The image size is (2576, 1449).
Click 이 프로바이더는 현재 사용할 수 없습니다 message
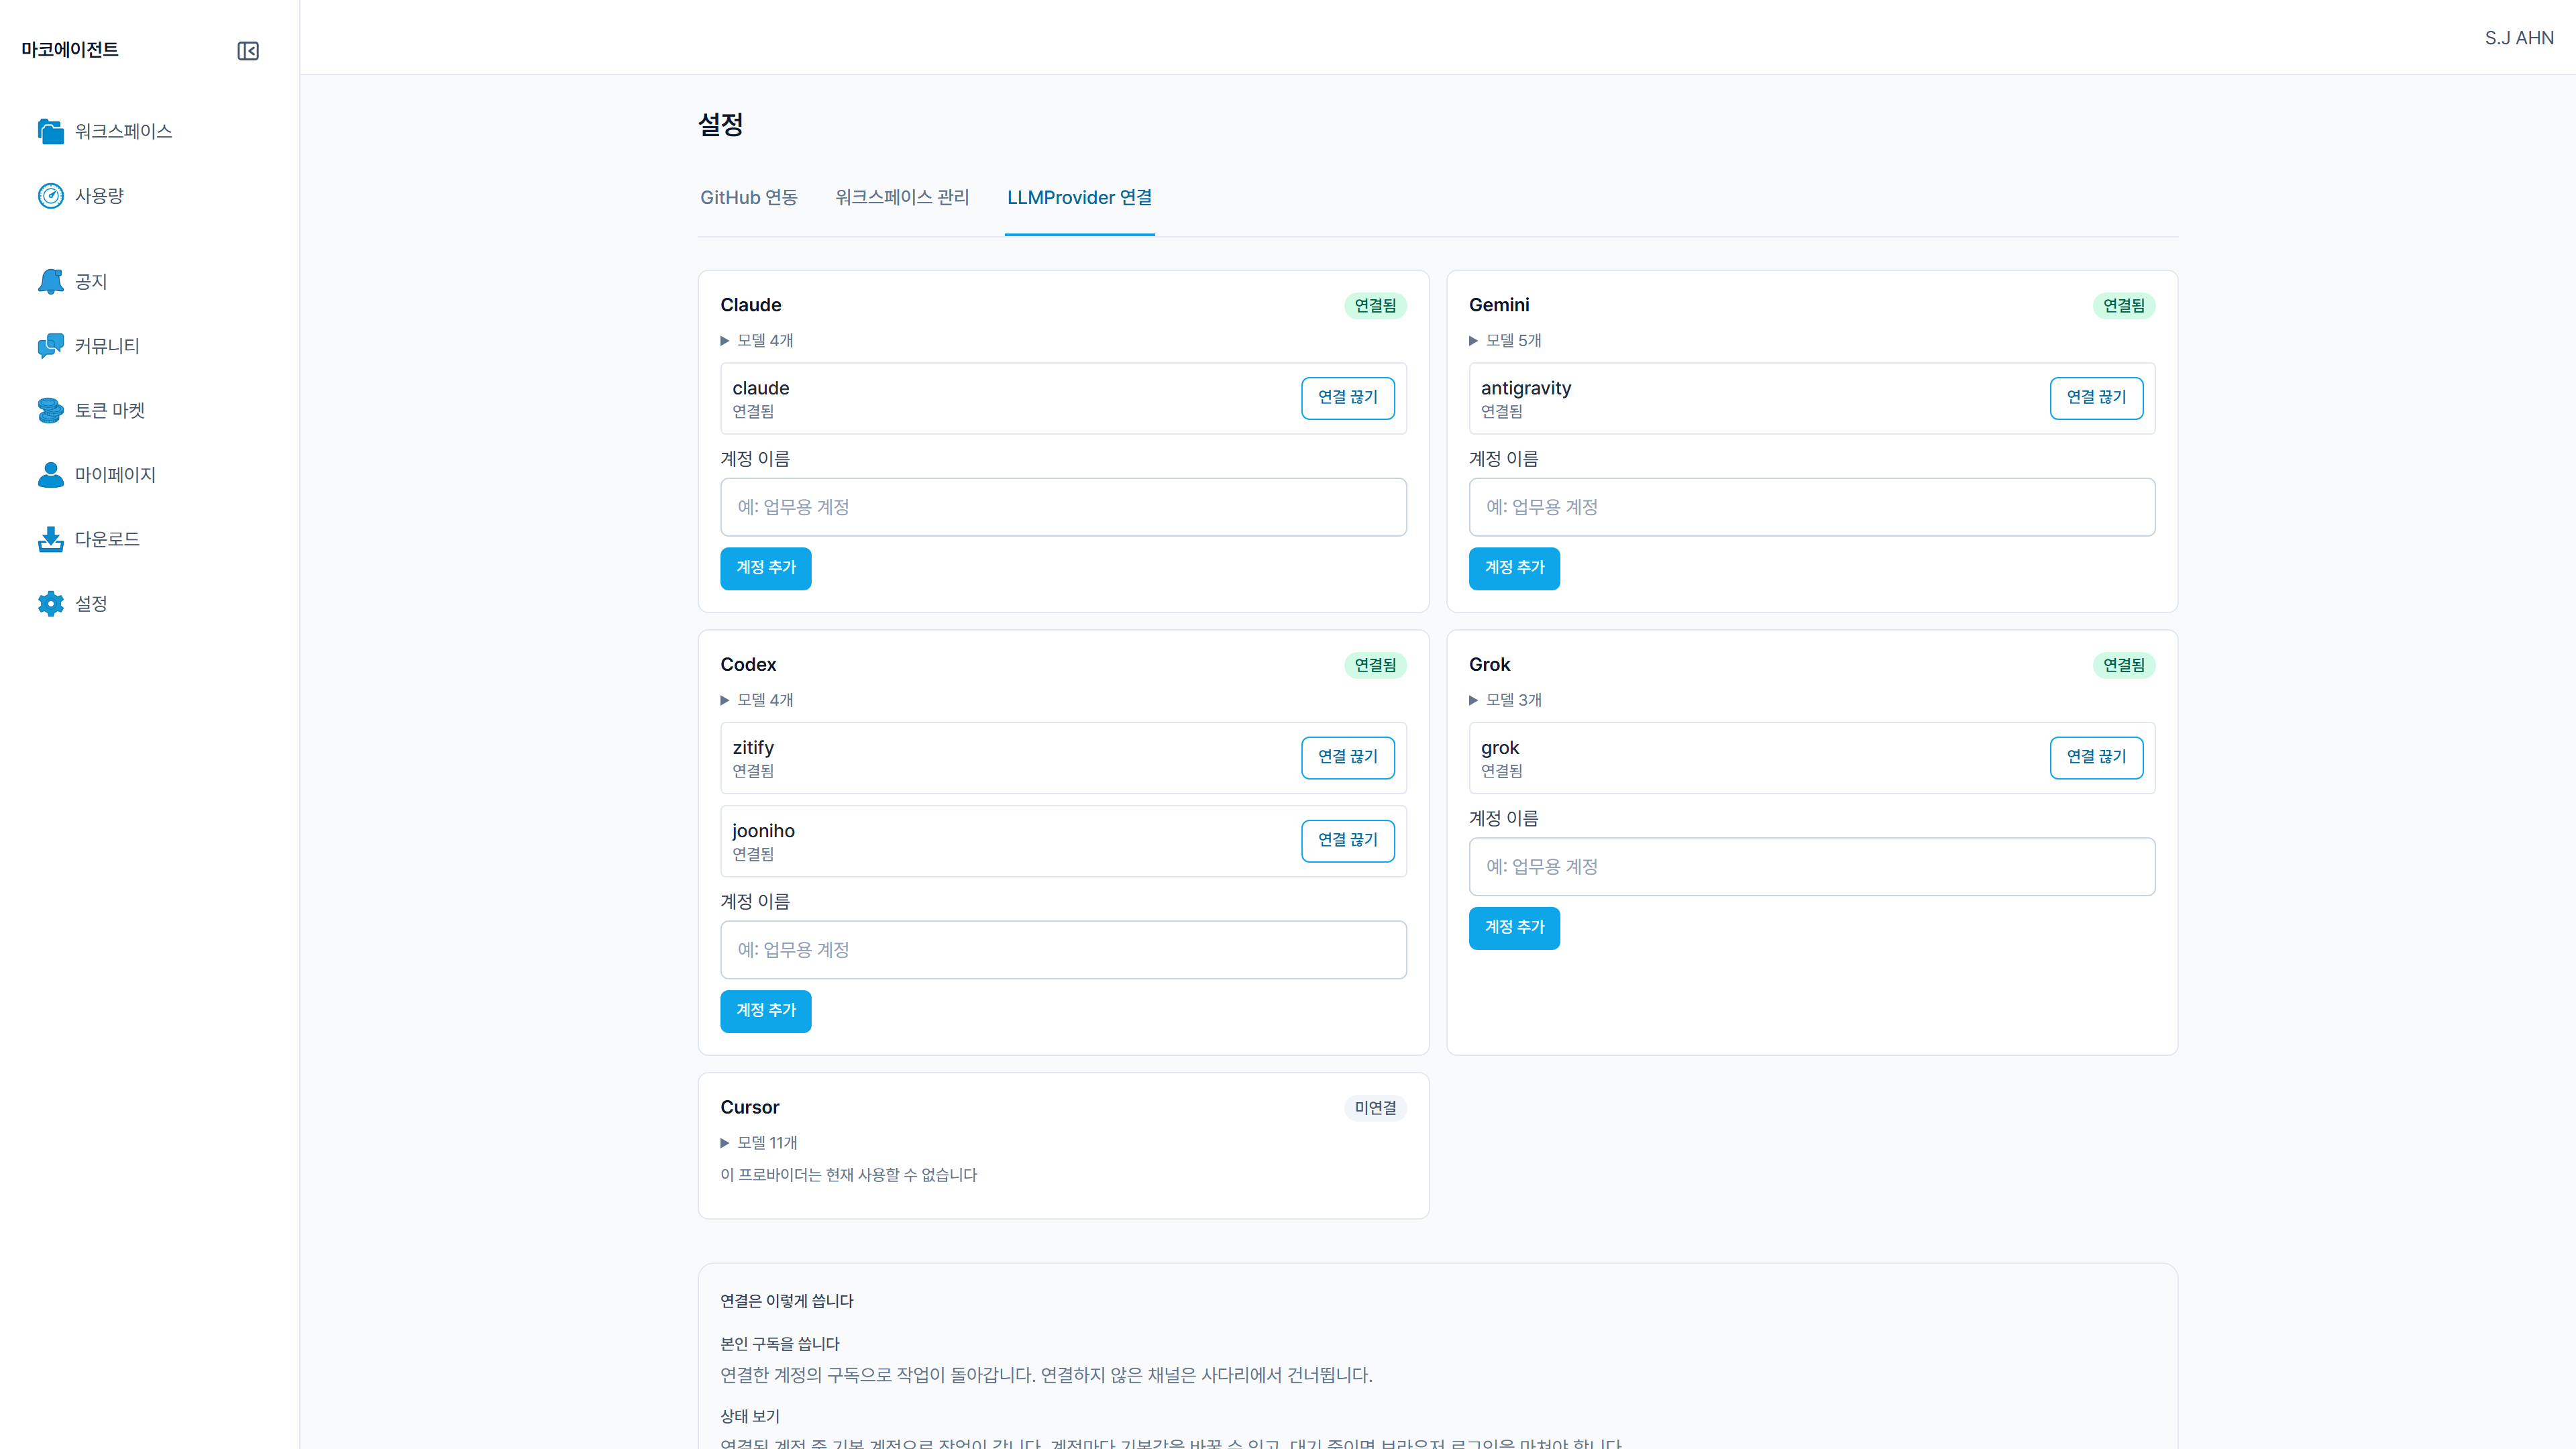click(849, 1175)
